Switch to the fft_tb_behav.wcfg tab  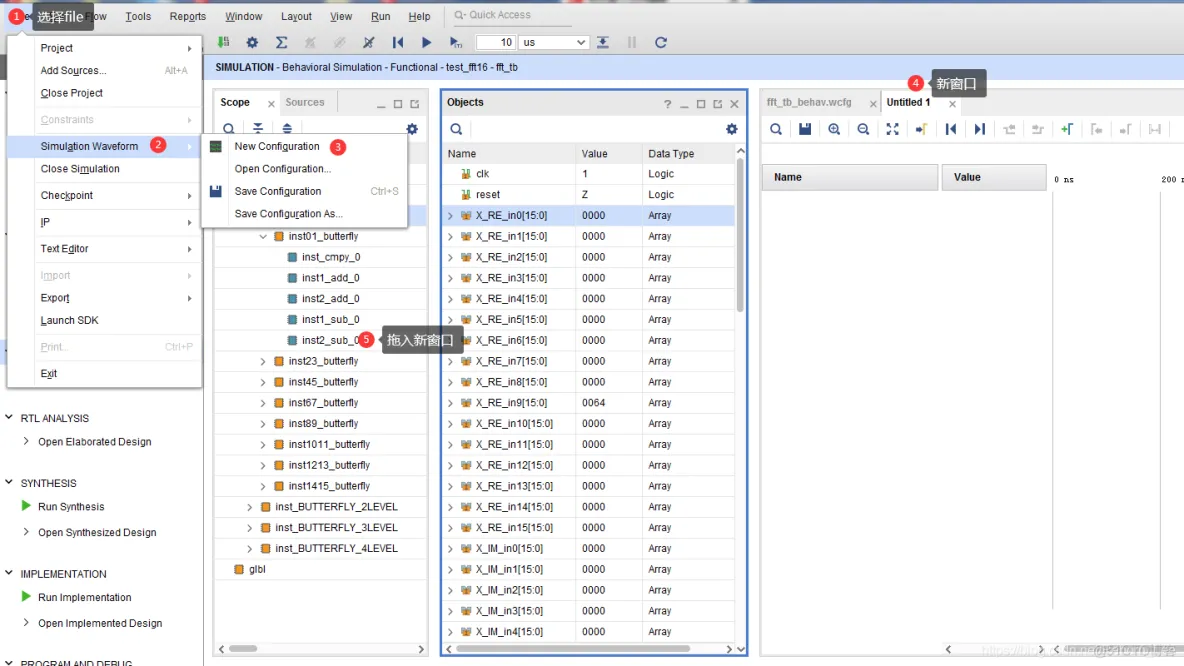click(809, 102)
